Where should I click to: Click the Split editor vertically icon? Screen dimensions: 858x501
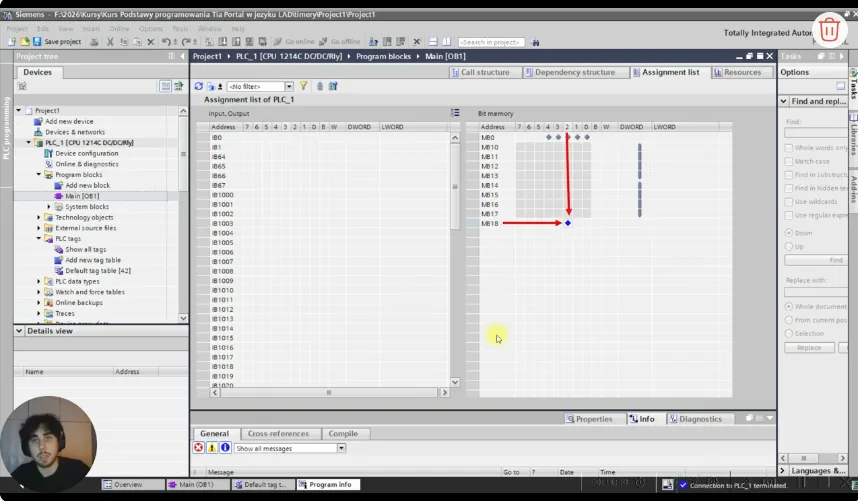click(x=447, y=42)
